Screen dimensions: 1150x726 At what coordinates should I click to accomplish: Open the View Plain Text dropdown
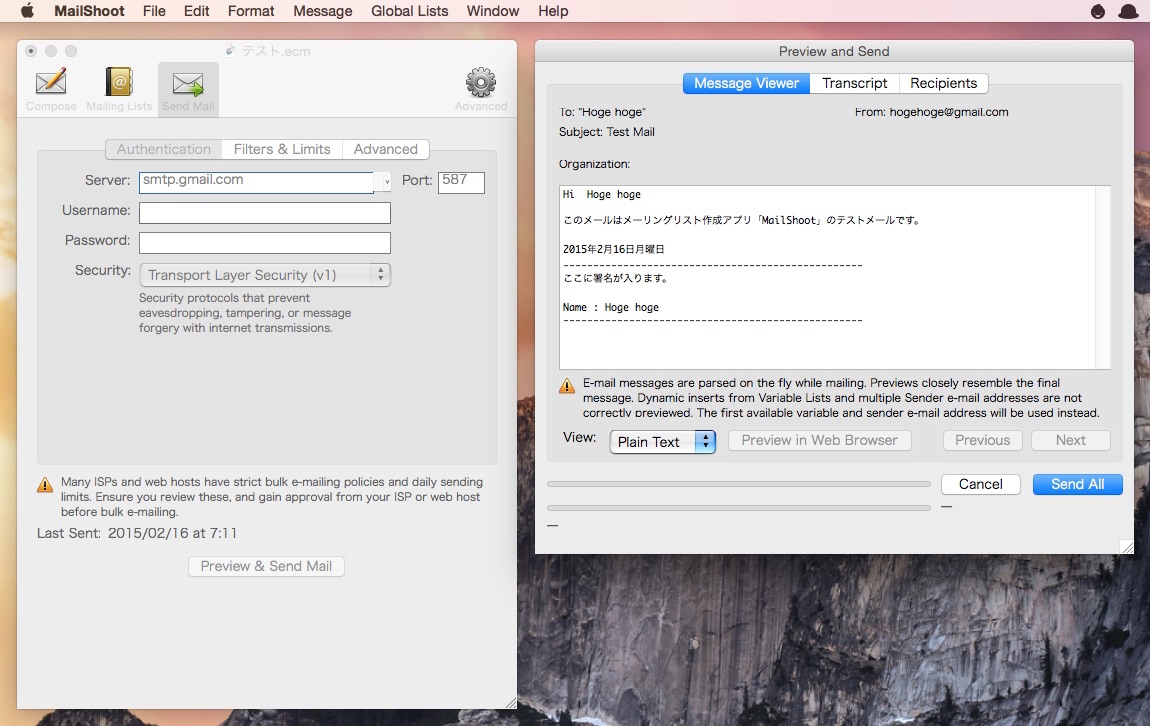(x=662, y=441)
